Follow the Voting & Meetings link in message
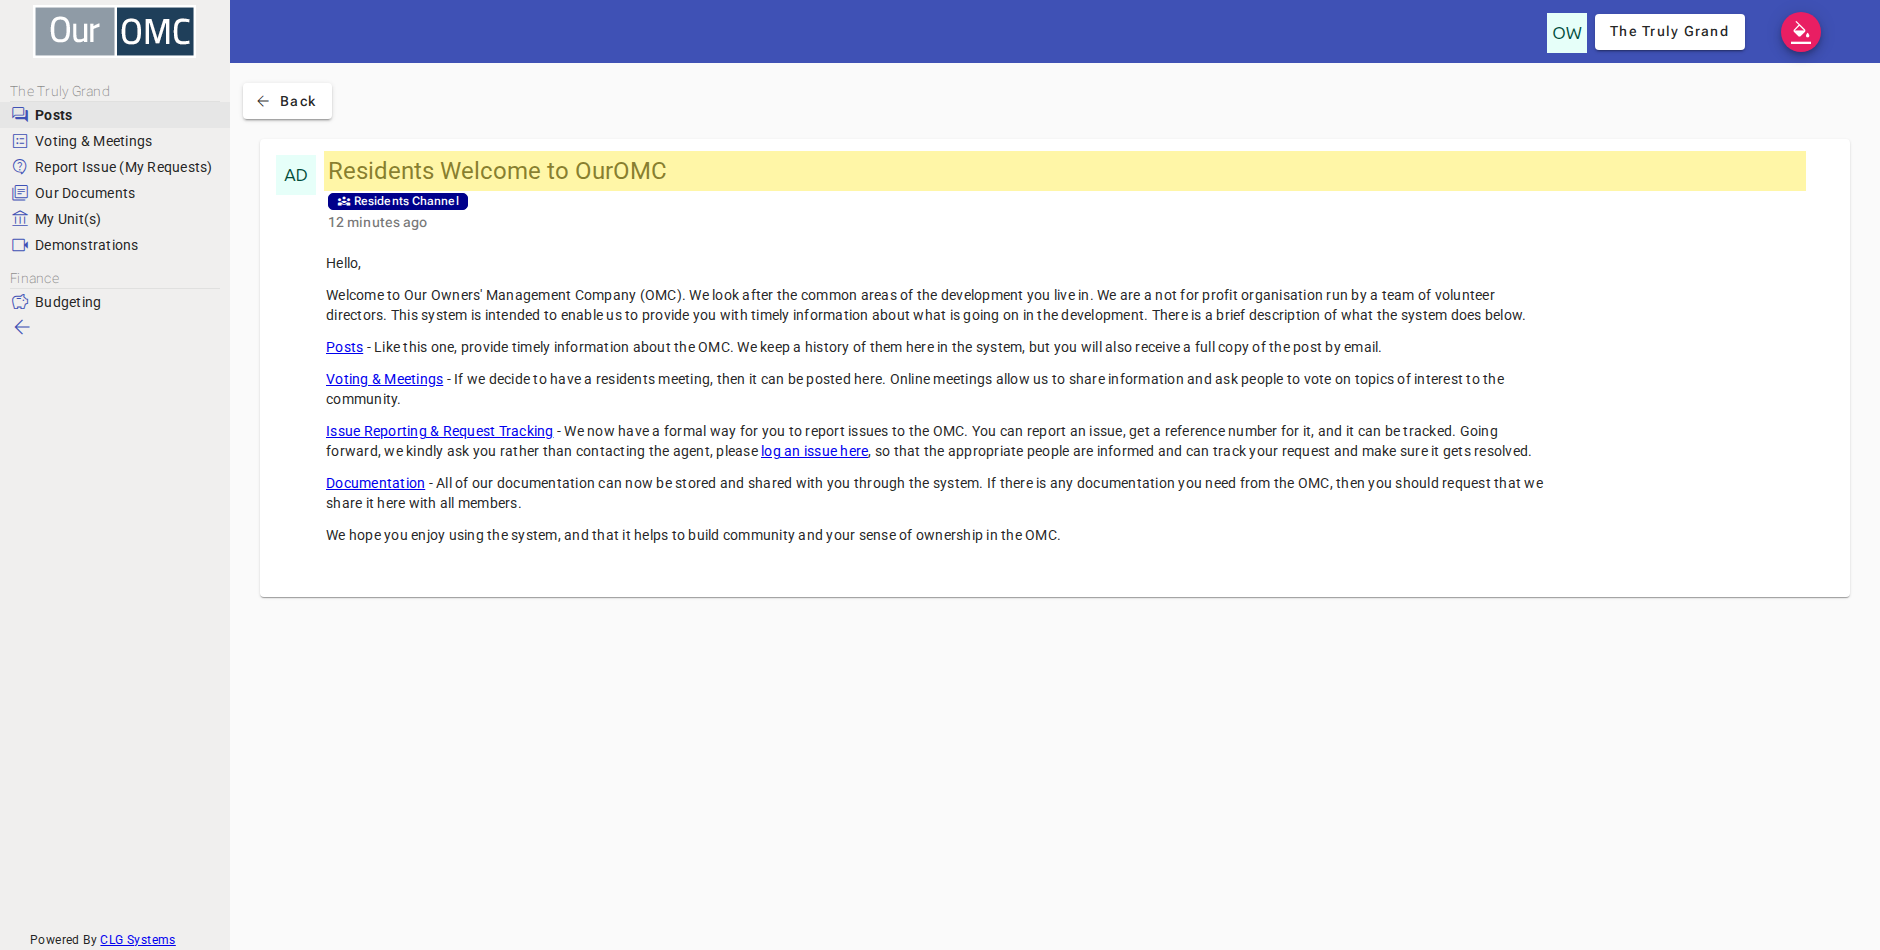This screenshot has height=950, width=1880. [x=384, y=379]
